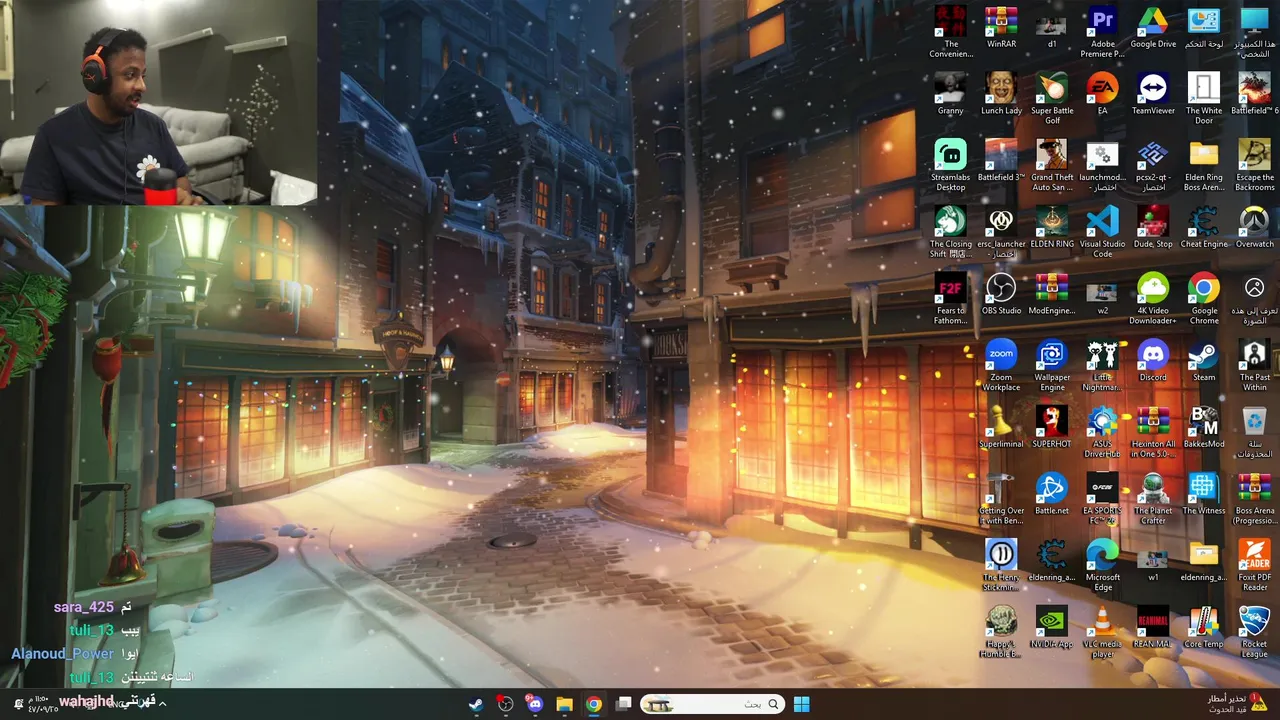Select the d1 image file

coord(1052,28)
